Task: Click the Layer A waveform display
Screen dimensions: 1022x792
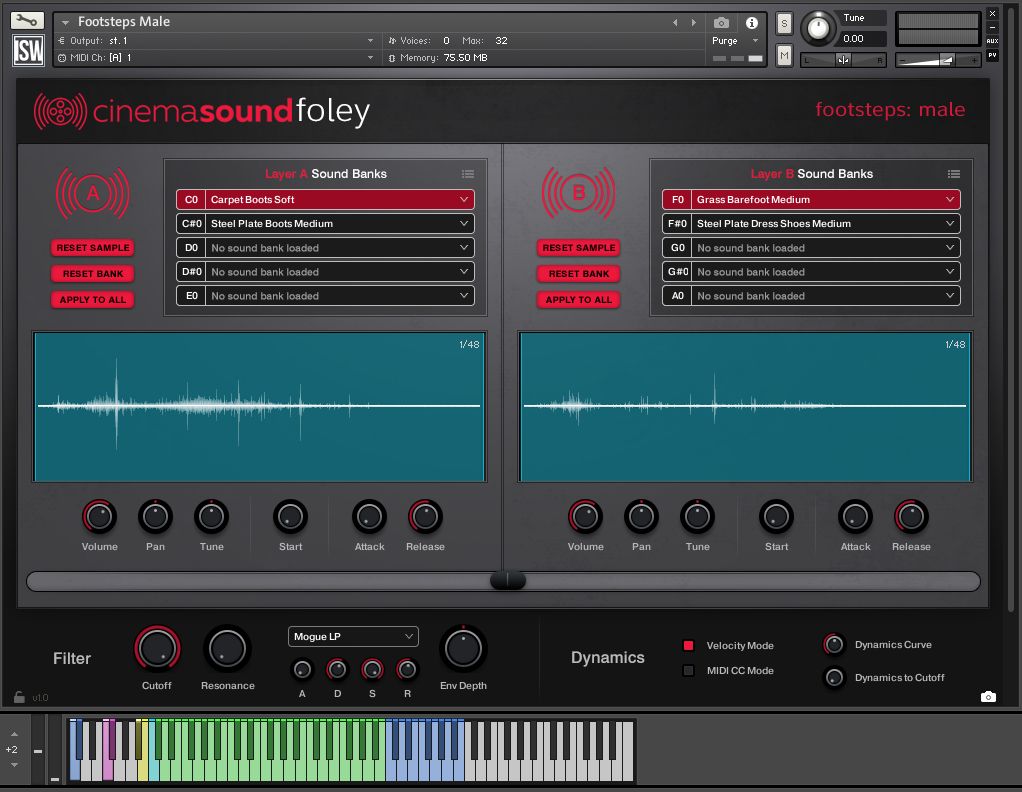Action: tap(259, 406)
